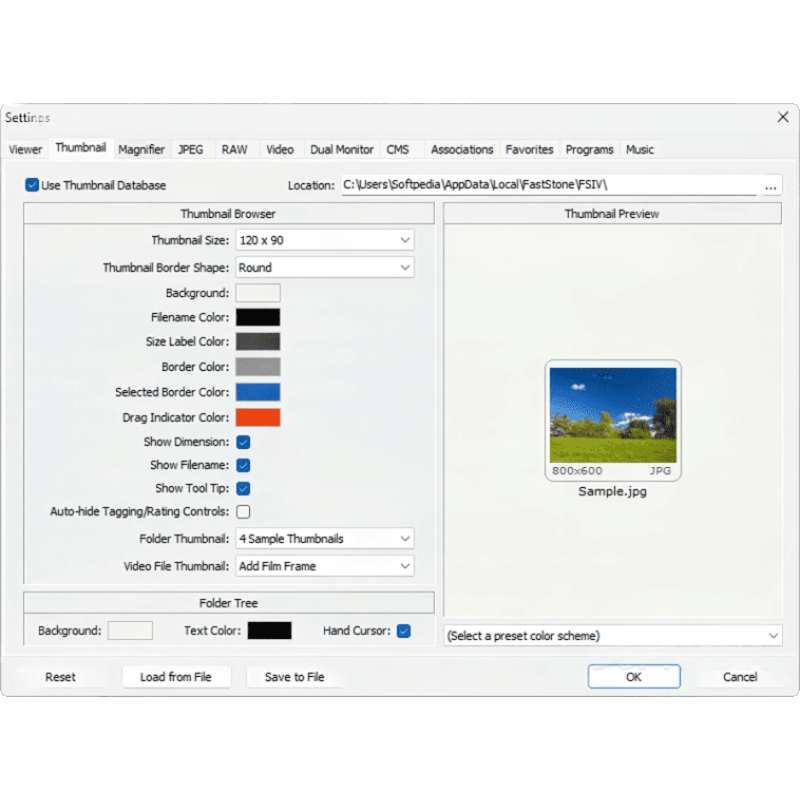
Task: Toggle Use Thumbnail Database checkbox
Action: click(x=32, y=185)
